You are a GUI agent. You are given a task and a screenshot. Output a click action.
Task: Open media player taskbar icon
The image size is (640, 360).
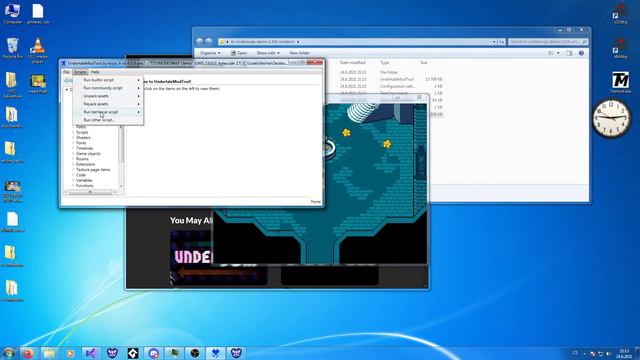click(70, 353)
